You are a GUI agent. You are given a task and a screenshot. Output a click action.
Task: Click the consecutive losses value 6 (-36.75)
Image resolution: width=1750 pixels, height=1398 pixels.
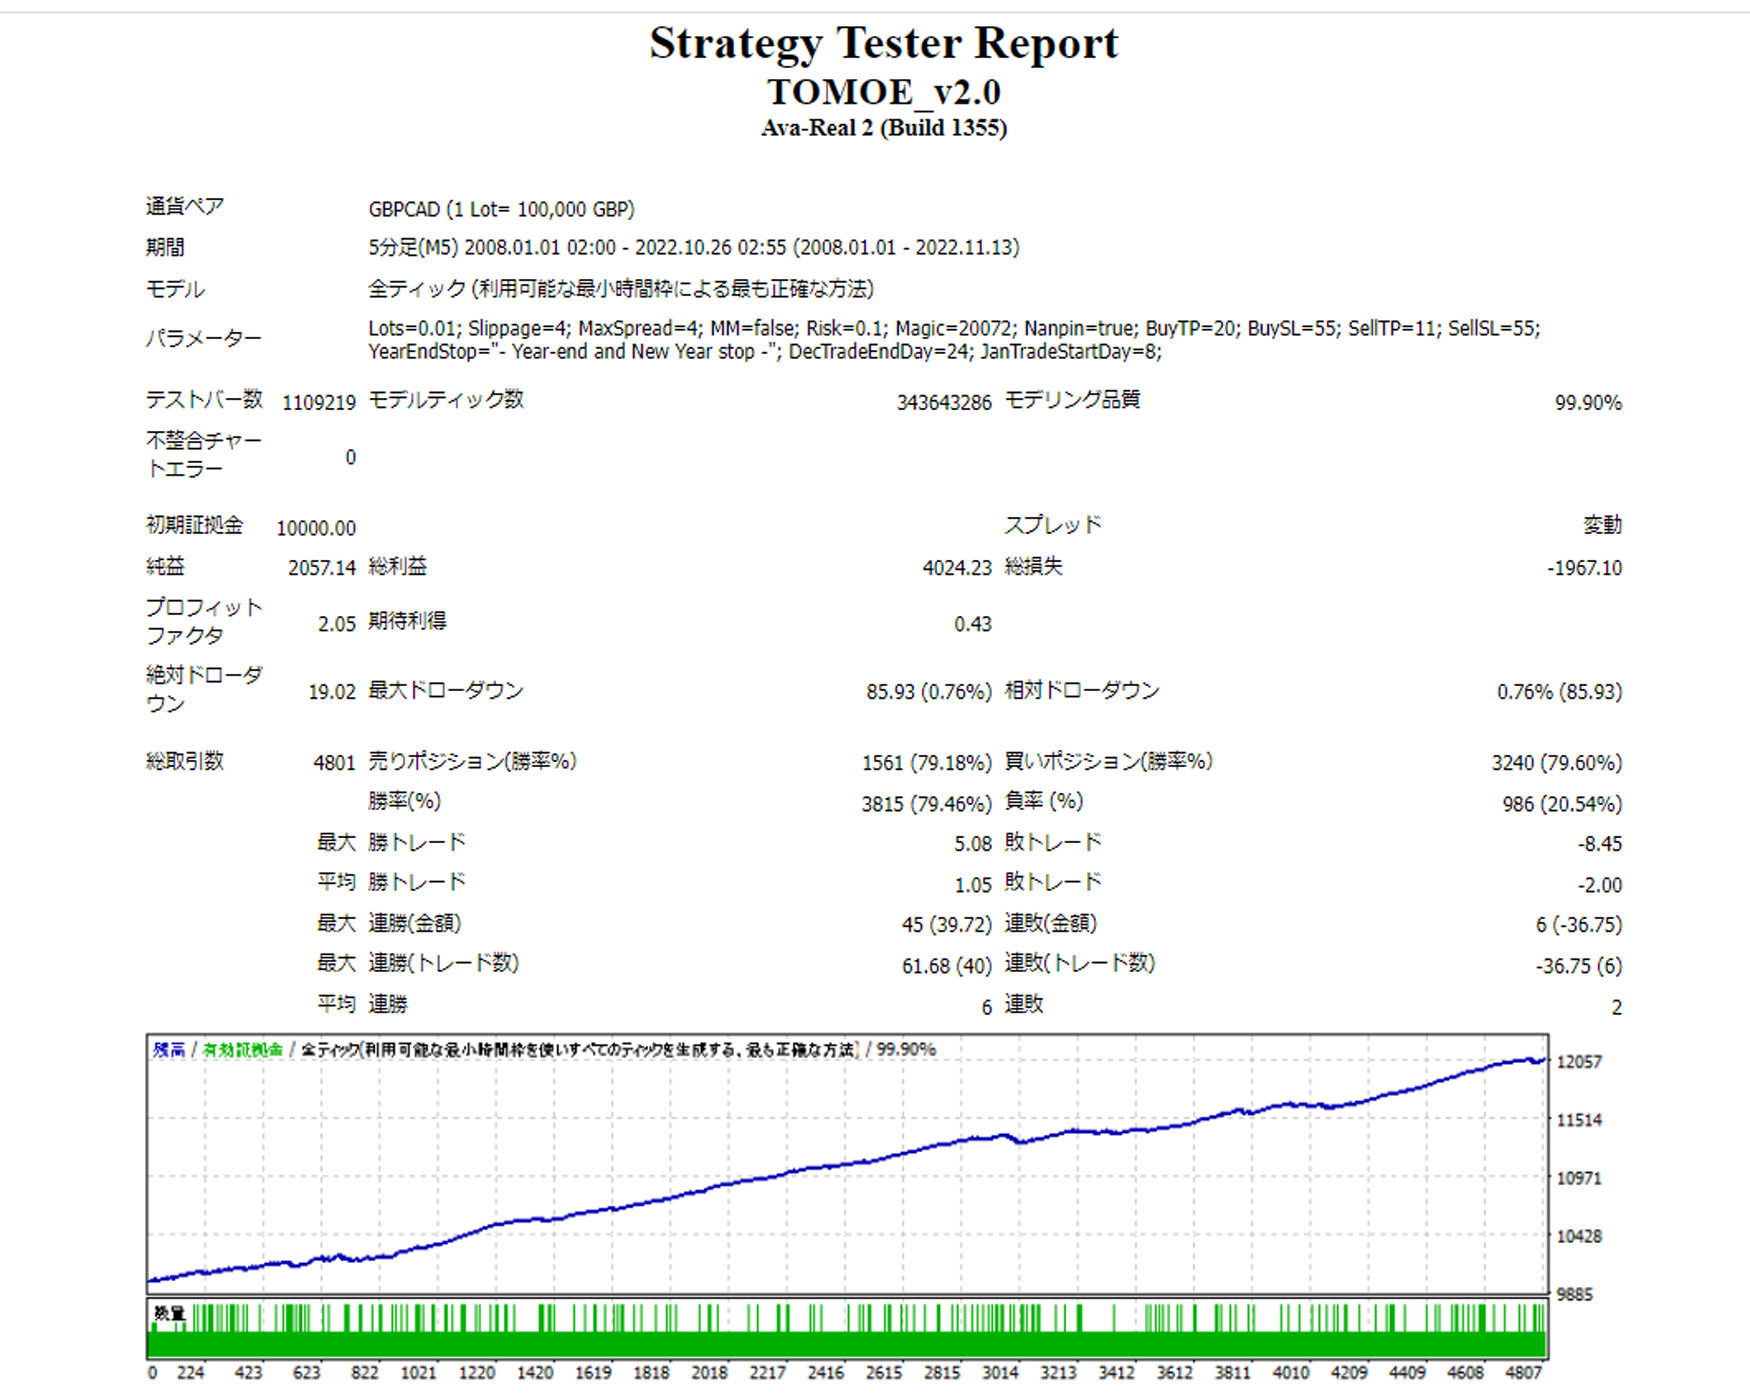pos(1579,925)
